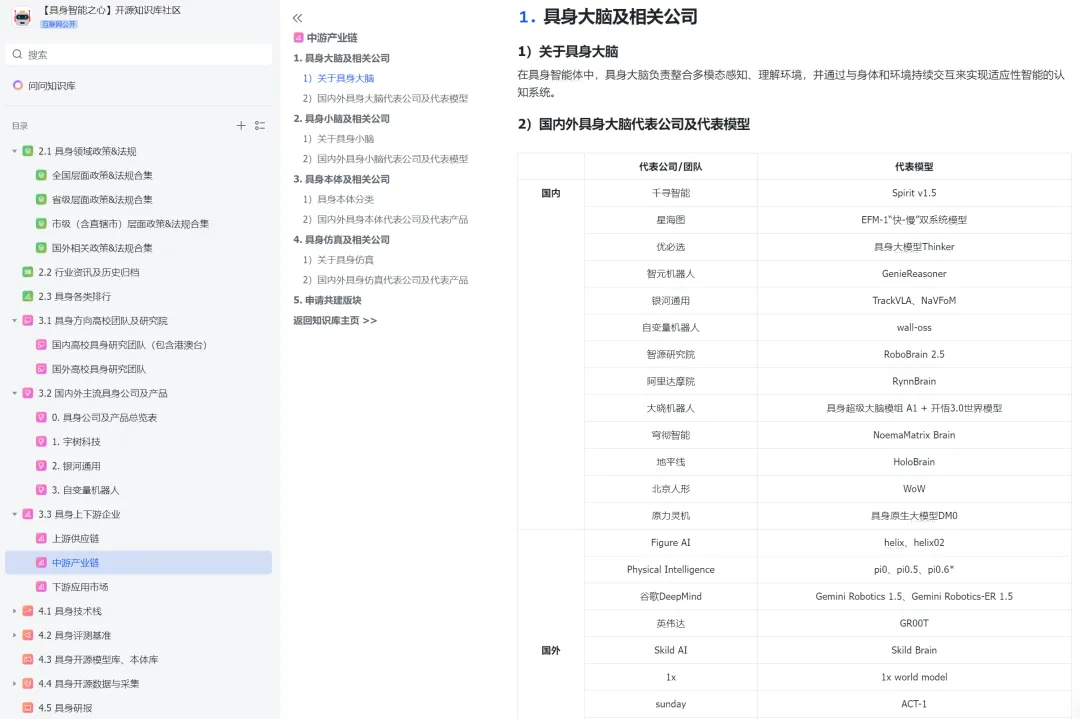Click the Physical Intelligence table cell
1080x719 pixels.
click(x=671, y=570)
